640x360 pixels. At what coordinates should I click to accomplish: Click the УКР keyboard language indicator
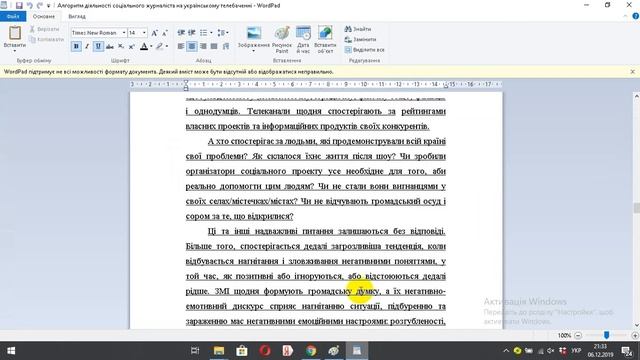[x=576, y=351]
